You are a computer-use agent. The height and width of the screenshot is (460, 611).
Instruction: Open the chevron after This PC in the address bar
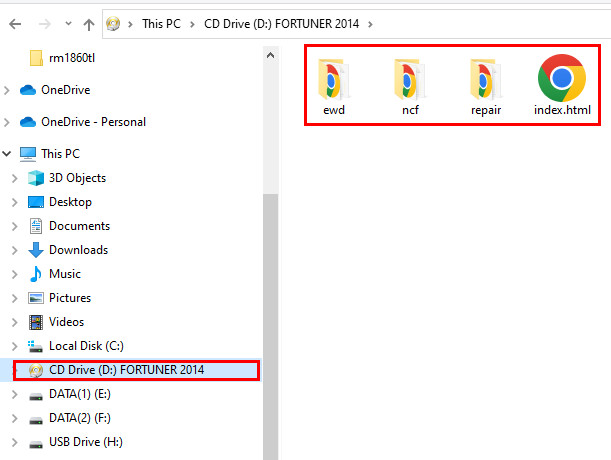(x=192, y=25)
